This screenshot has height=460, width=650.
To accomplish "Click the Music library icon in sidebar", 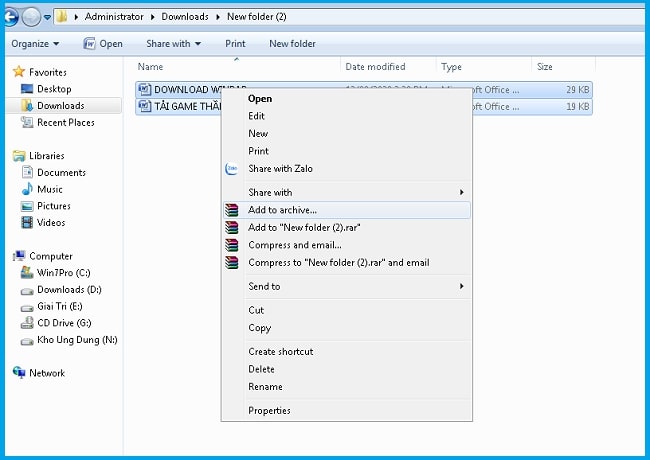I will point(28,189).
